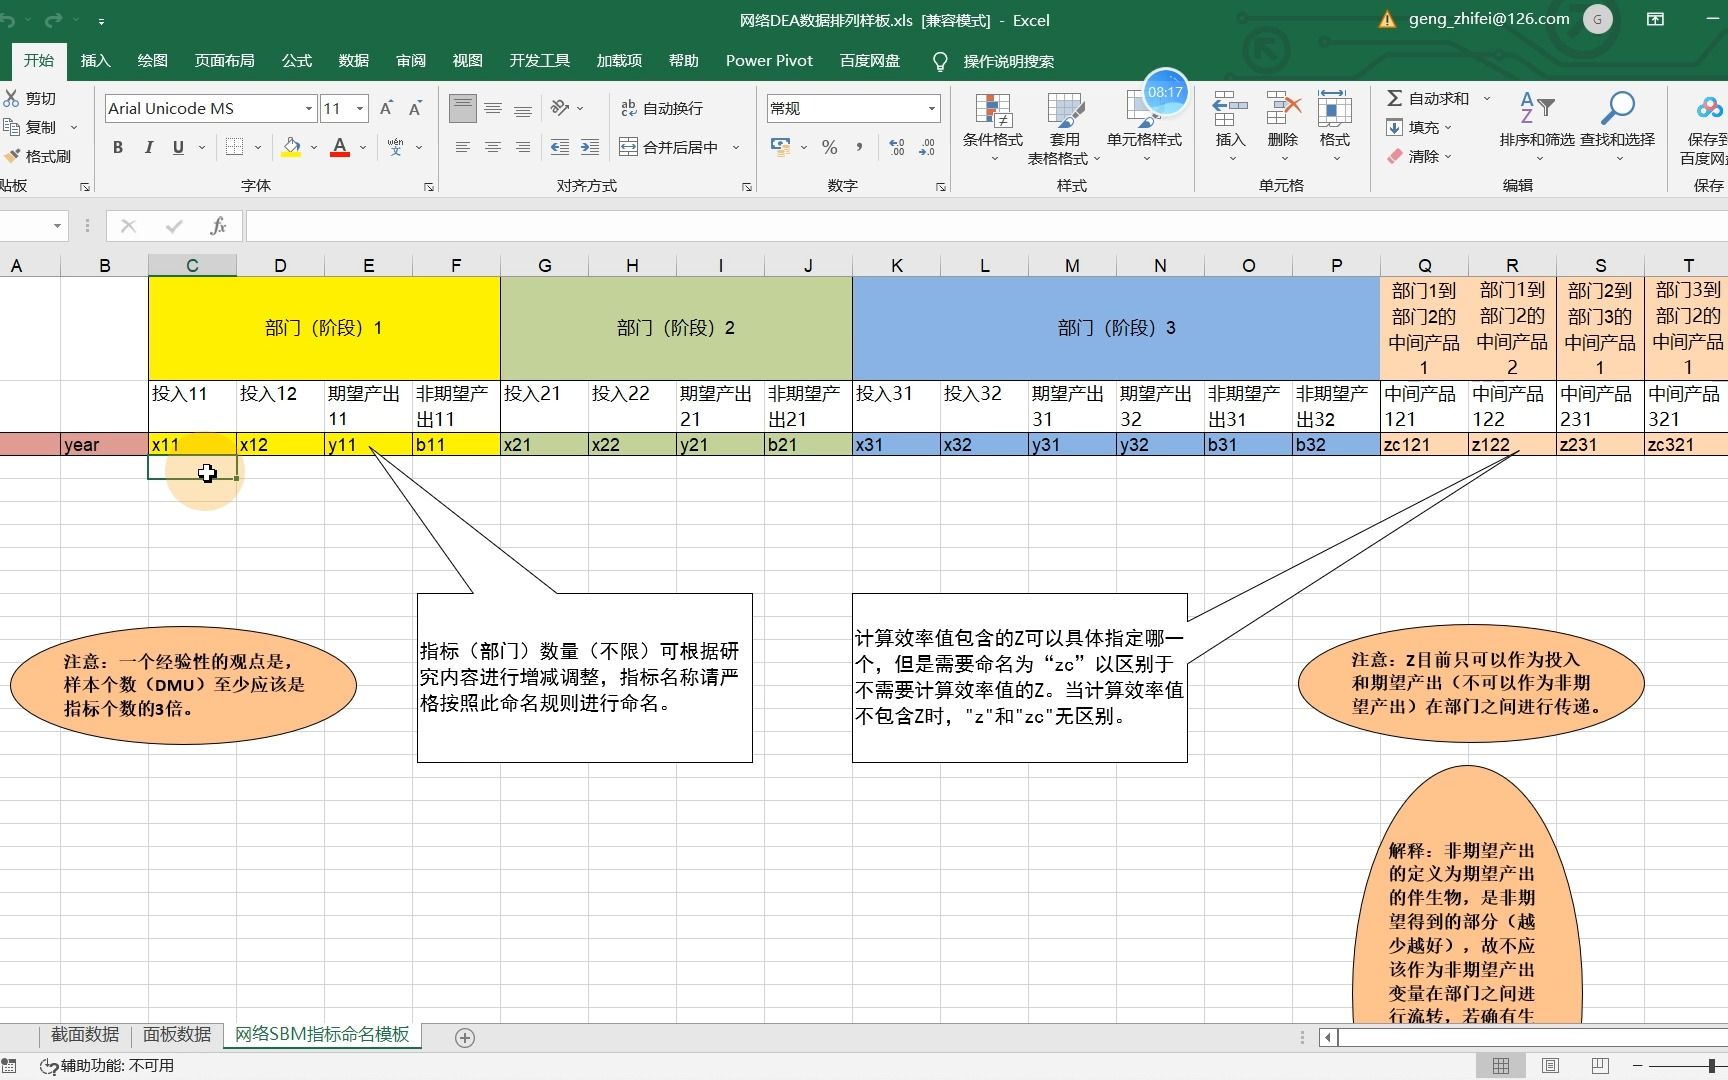Open Find and Select (查找和选择)
Screen dimensions: 1728x1080
(1618, 127)
